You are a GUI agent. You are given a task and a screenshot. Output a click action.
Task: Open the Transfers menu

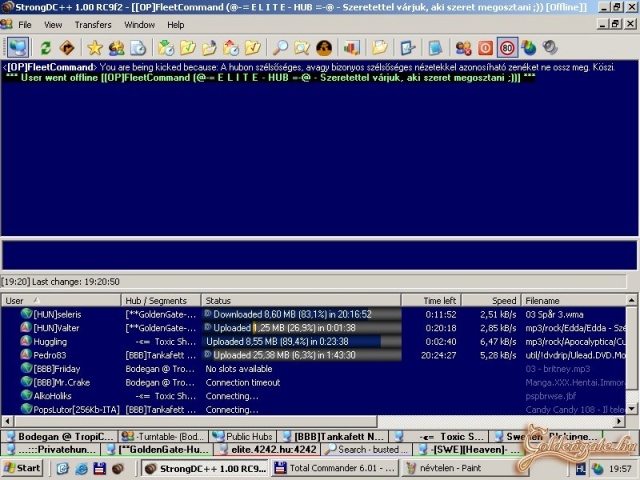[x=93, y=24]
